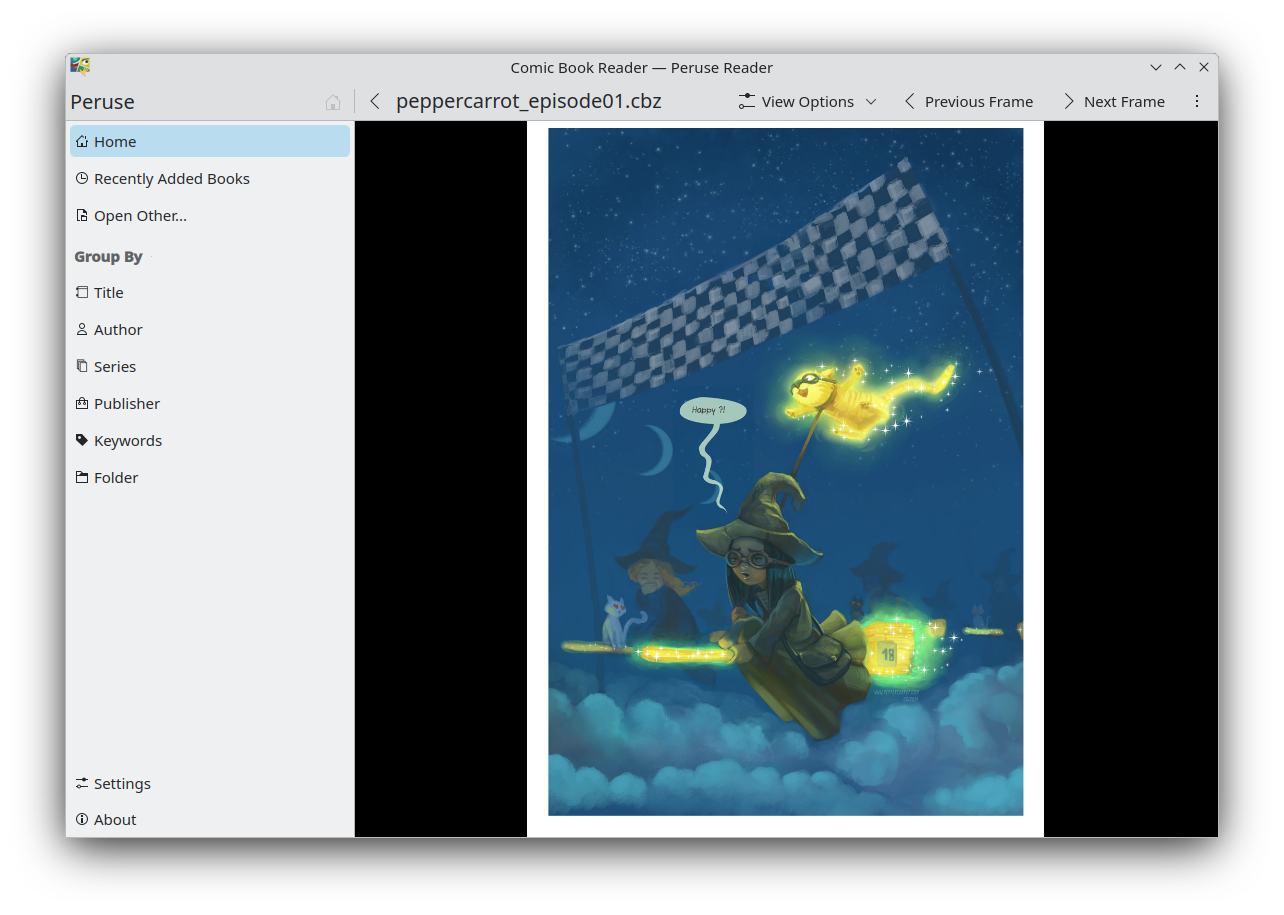
Task: Open the About page
Action: (115, 820)
